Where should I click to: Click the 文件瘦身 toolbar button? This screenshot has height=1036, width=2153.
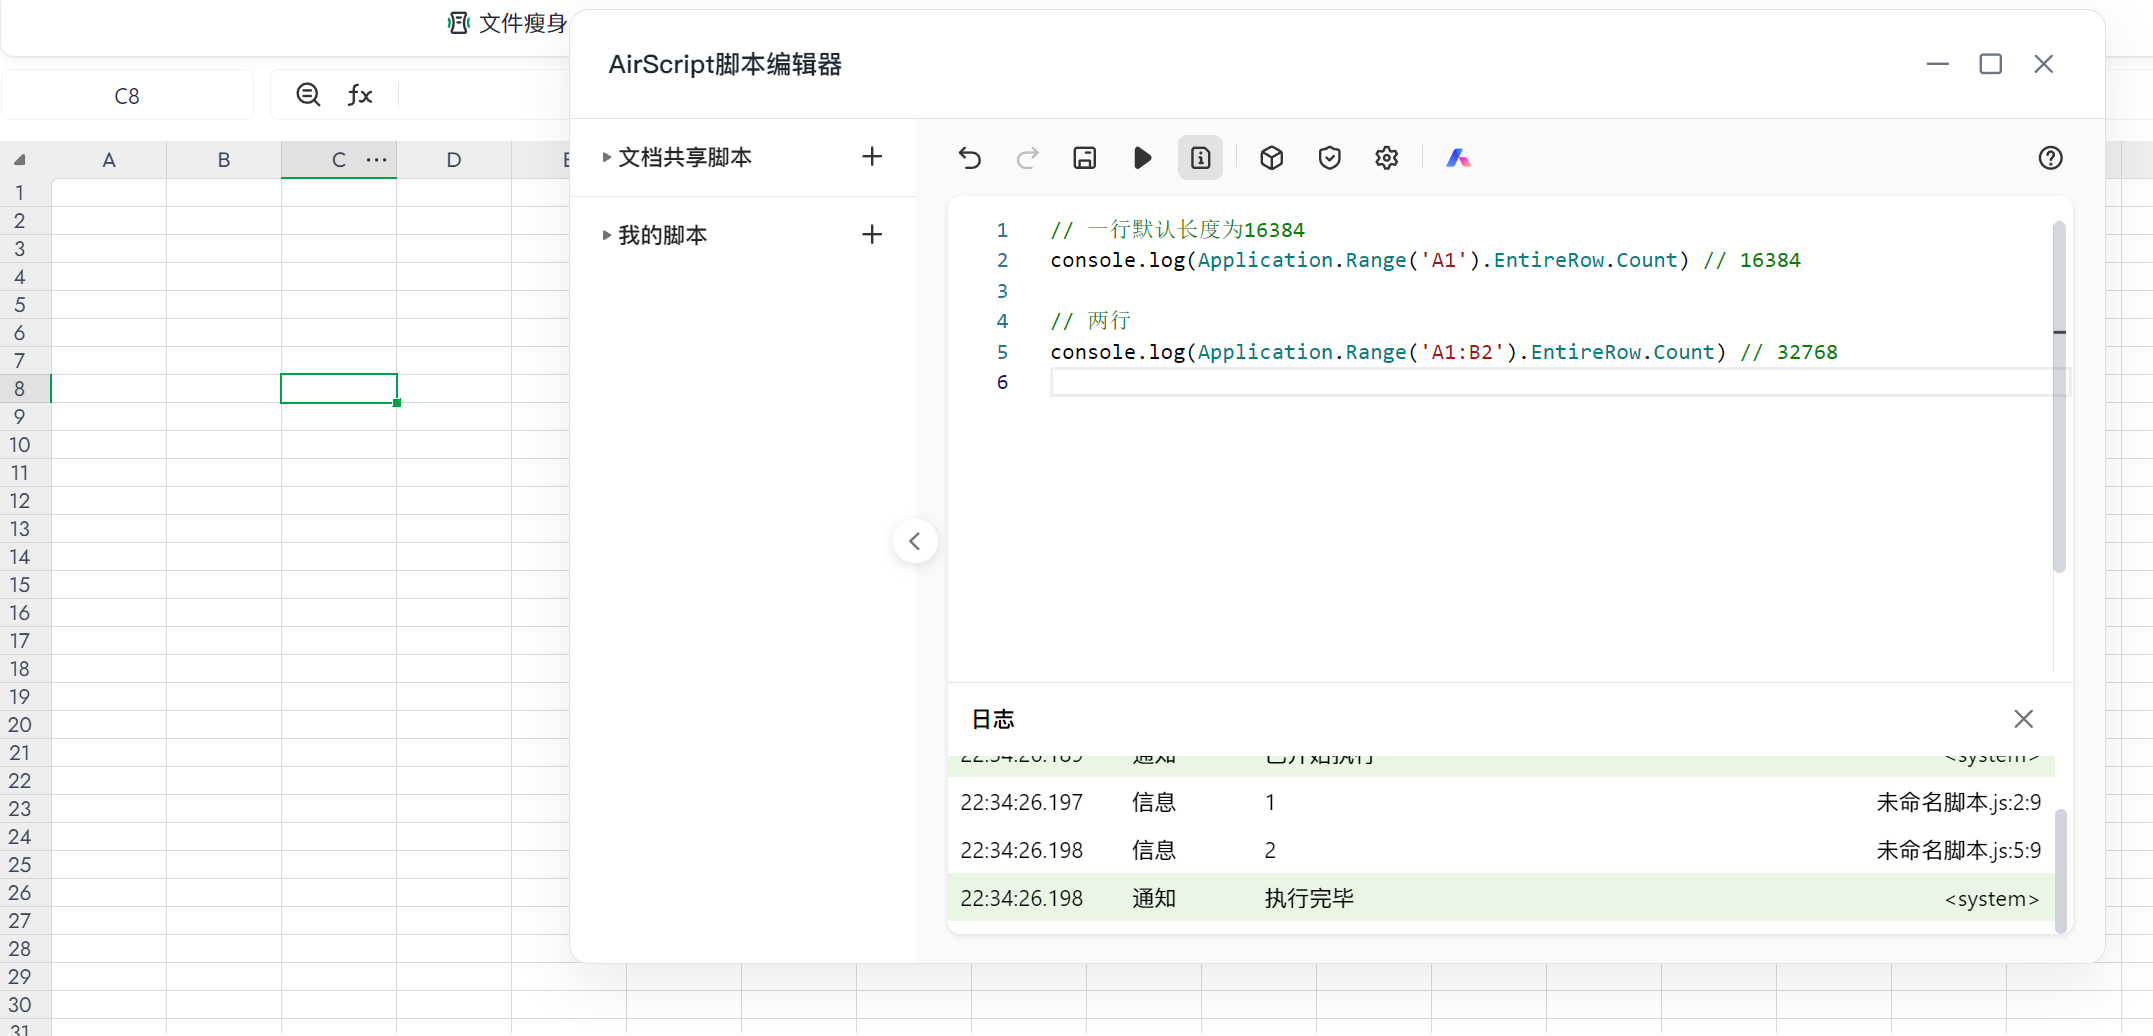507,23
